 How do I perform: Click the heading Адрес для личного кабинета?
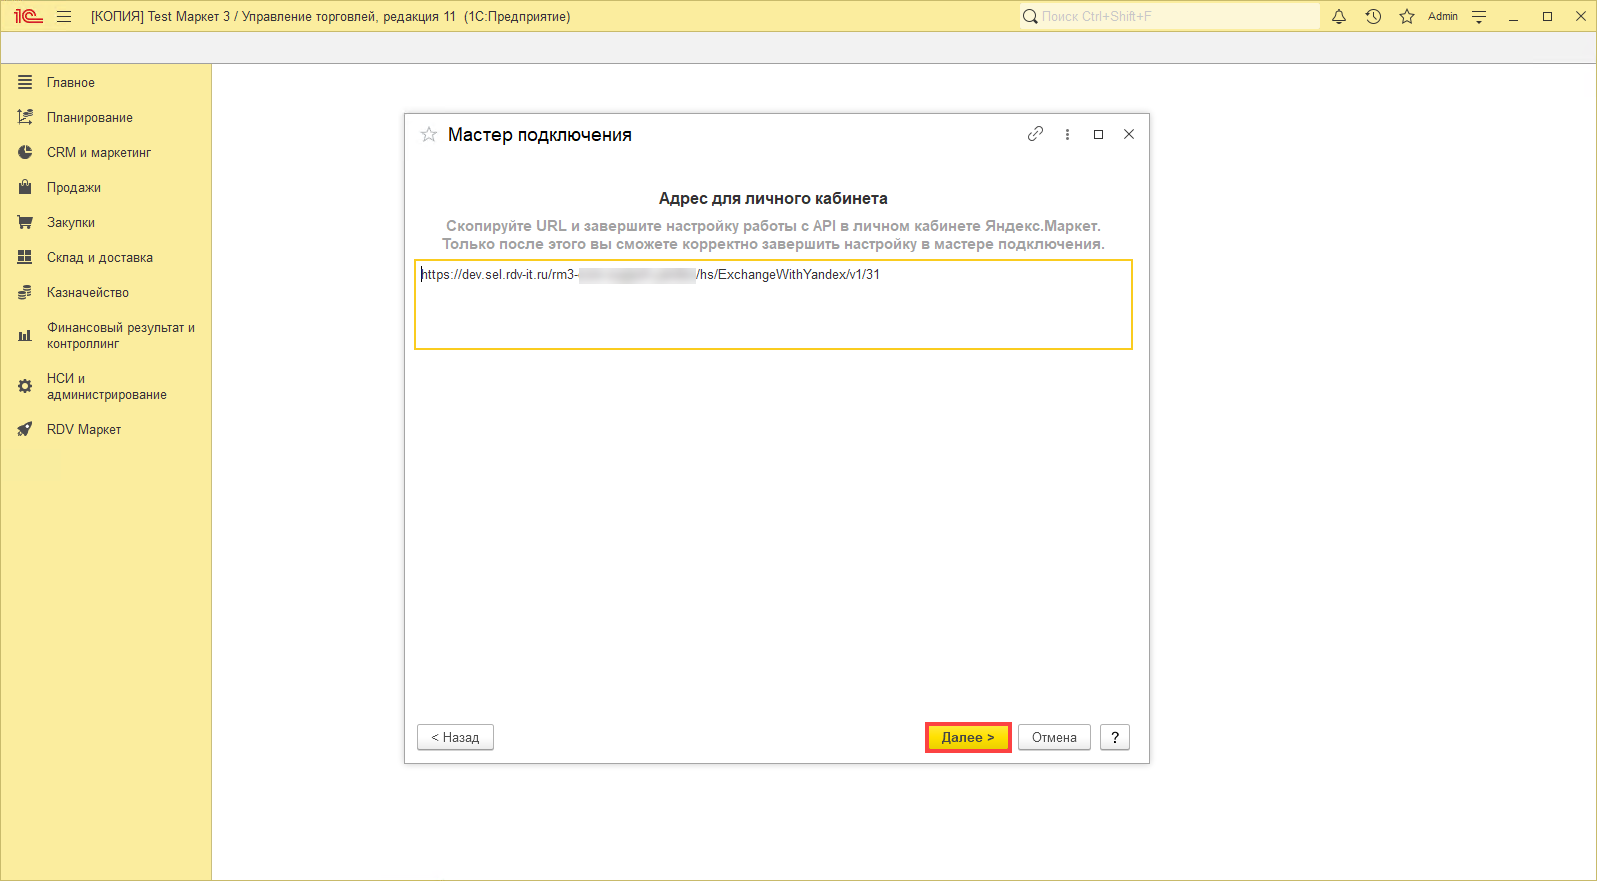click(x=773, y=198)
